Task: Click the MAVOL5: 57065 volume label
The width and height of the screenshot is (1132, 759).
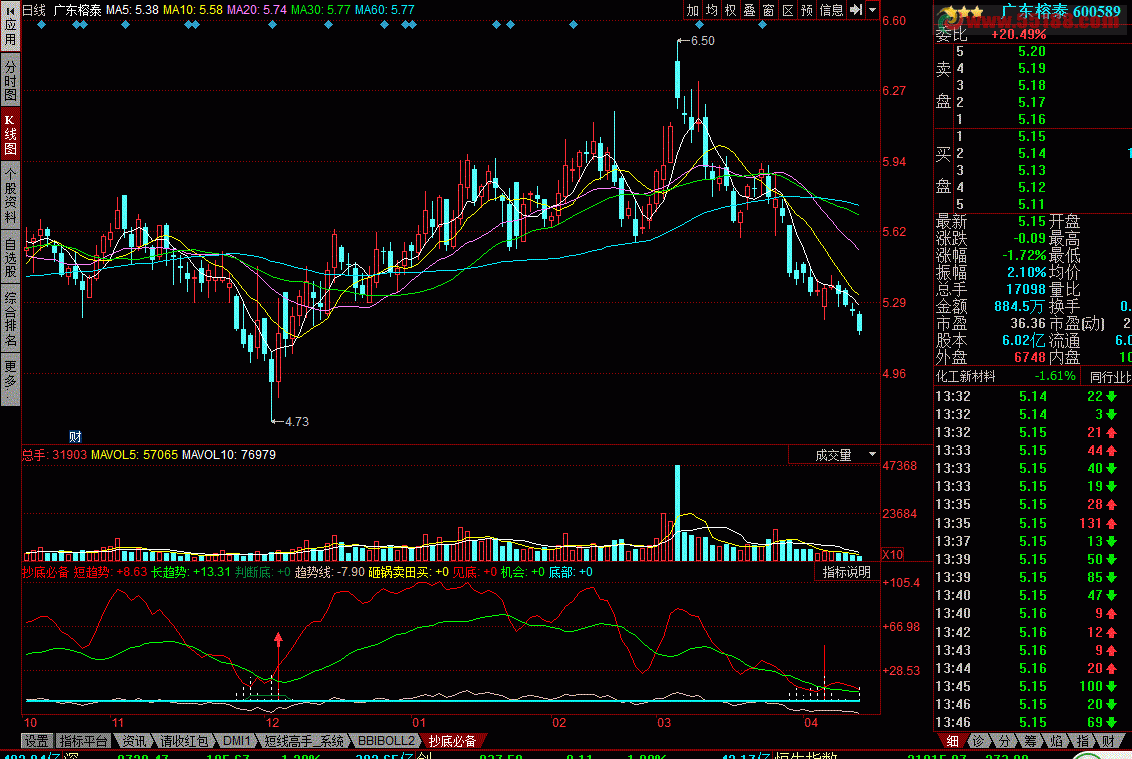Action: (134, 455)
